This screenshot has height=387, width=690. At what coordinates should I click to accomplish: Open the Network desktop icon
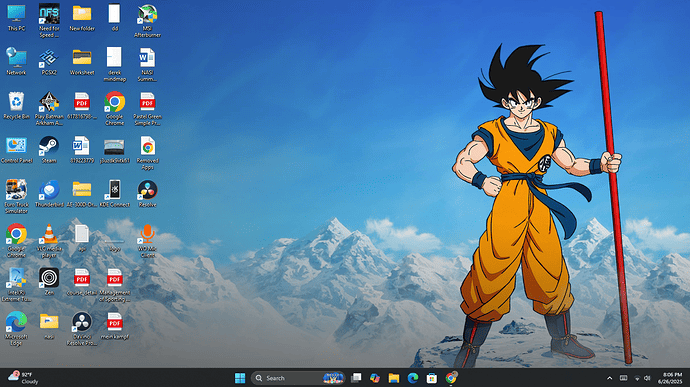(16, 62)
